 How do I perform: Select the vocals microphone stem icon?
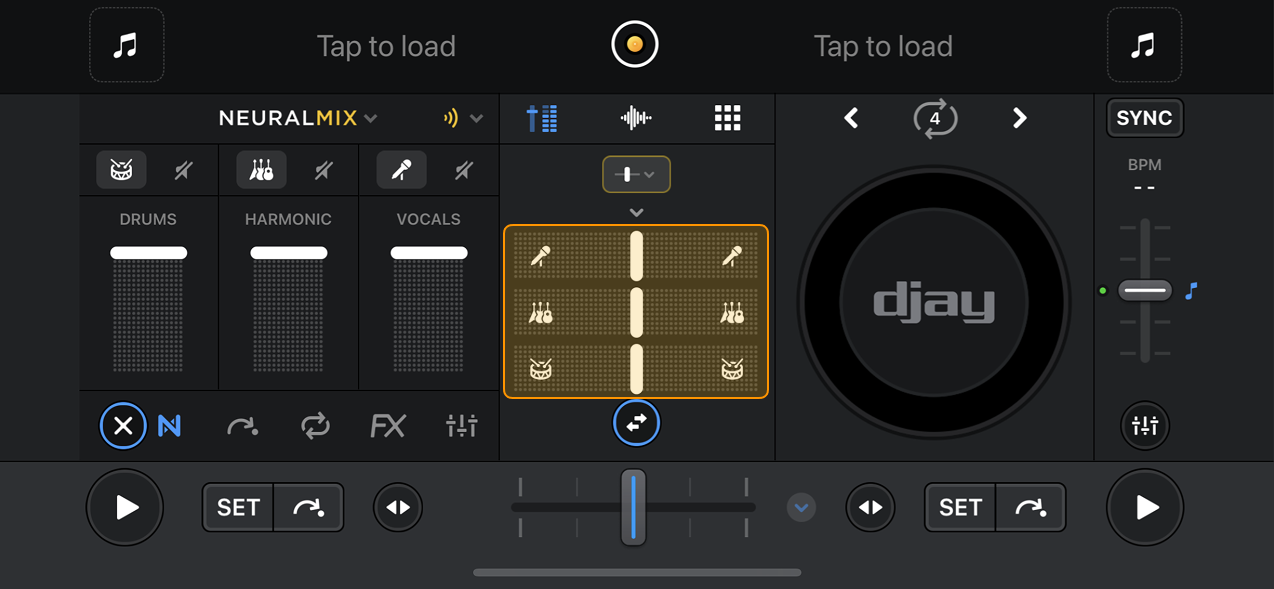coord(400,169)
